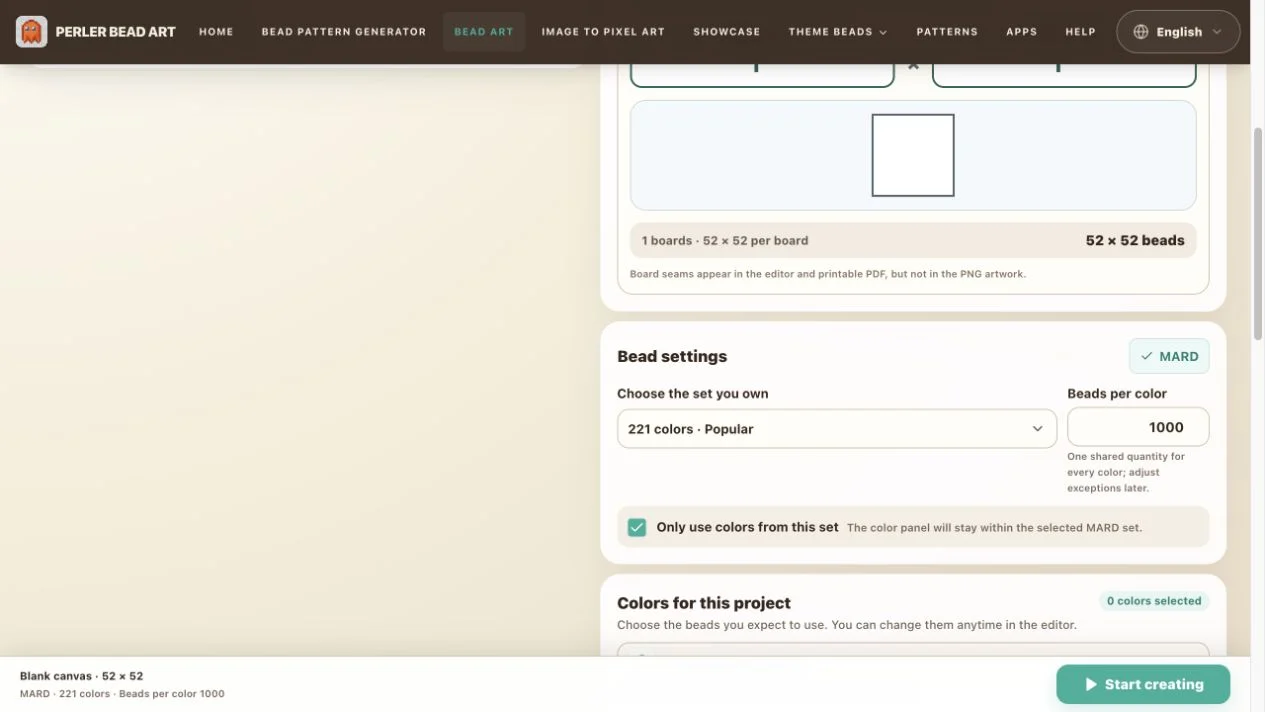The width and height of the screenshot is (1265, 712).
Task: Open Bead Pattern Generator page
Action: (344, 32)
